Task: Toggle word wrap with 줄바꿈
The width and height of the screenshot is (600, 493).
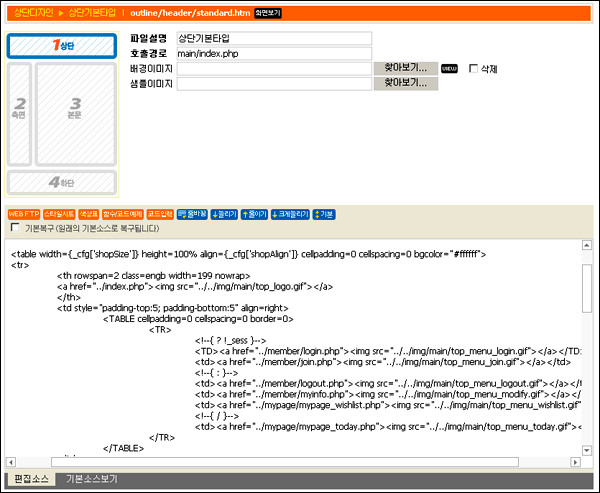Action: coord(192,214)
